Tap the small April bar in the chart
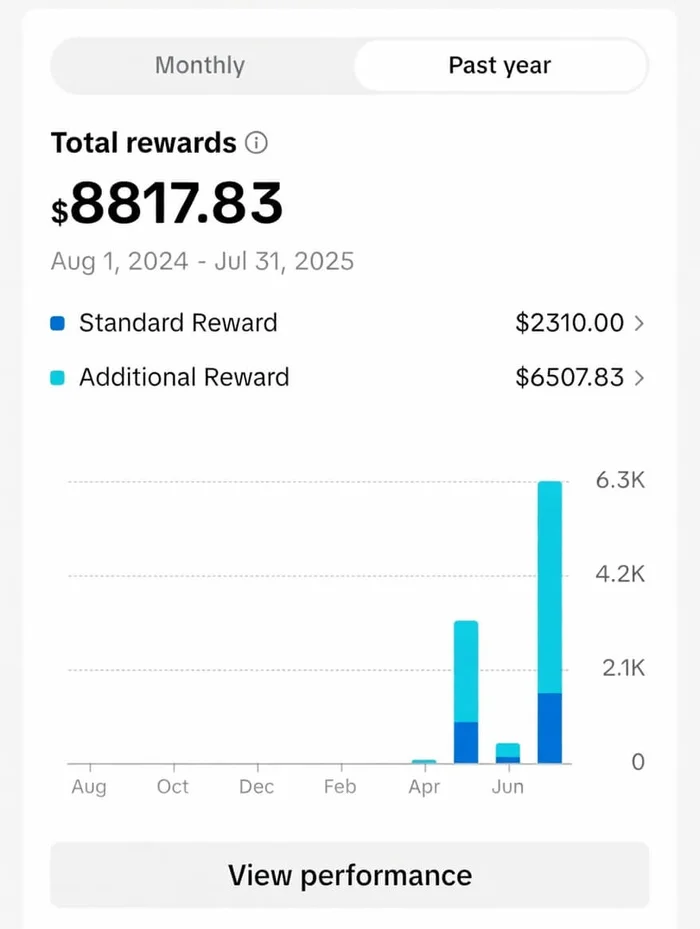The image size is (700, 929). tap(423, 758)
